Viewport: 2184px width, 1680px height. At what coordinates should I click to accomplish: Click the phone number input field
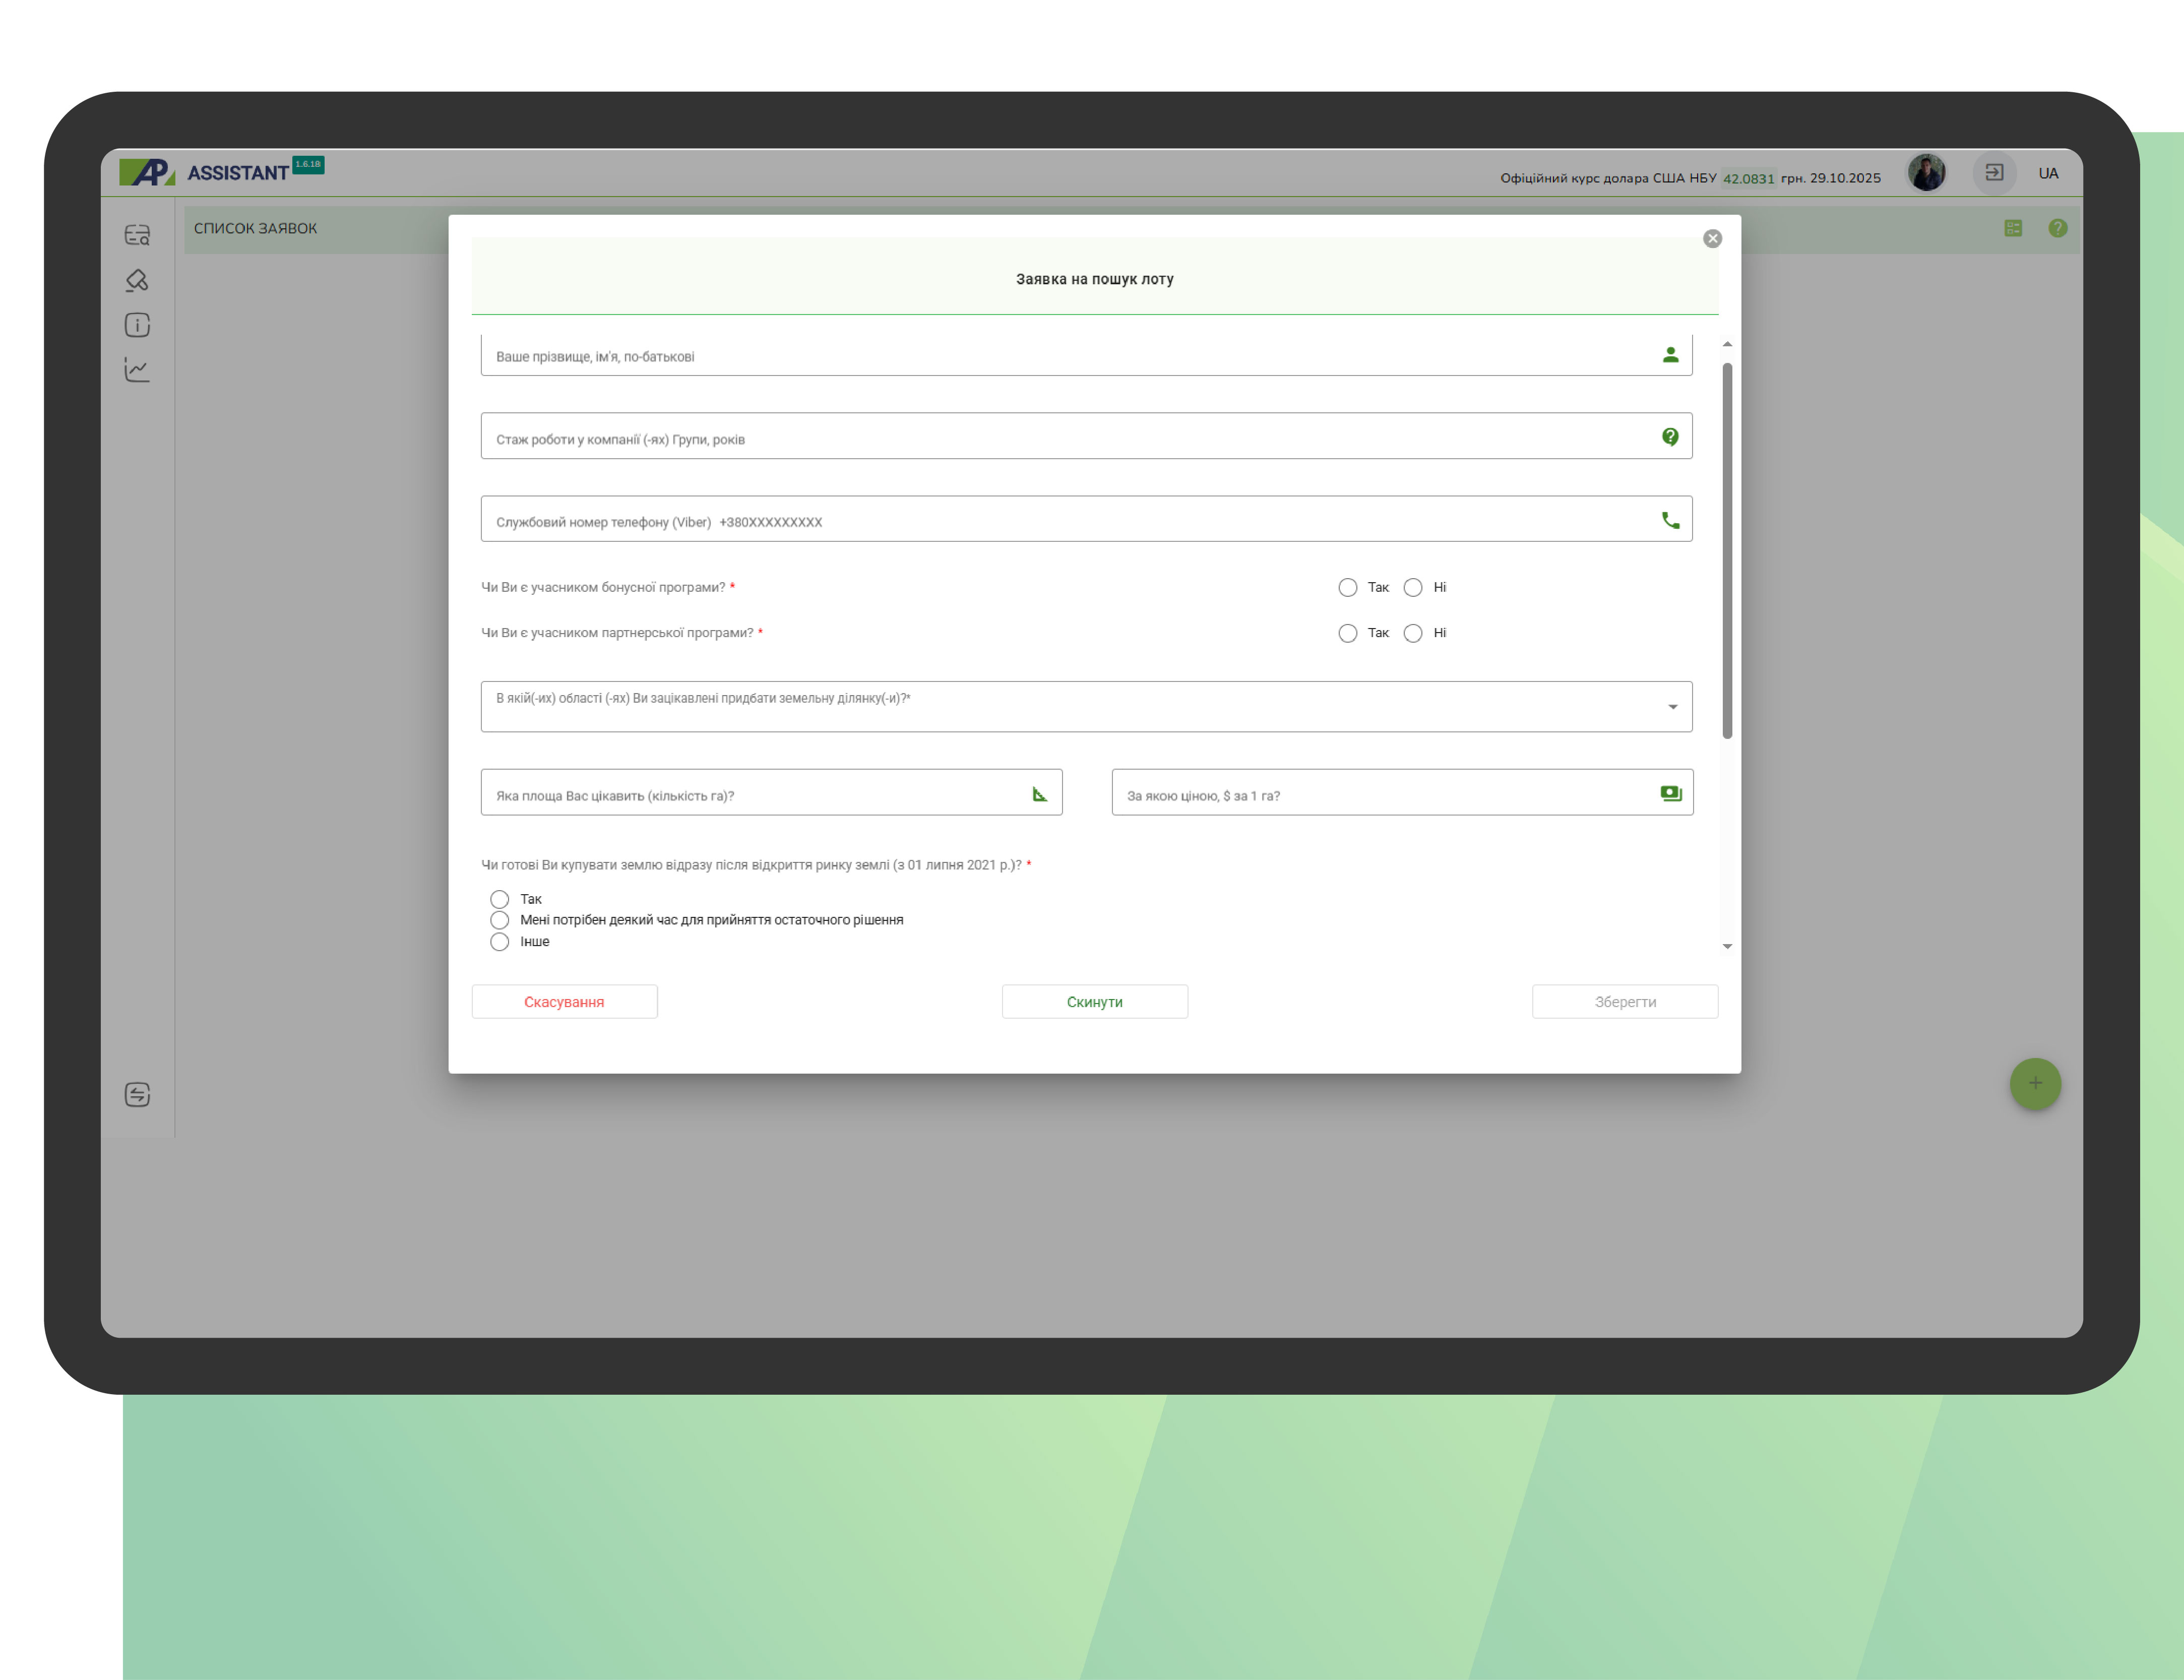coord(1060,520)
